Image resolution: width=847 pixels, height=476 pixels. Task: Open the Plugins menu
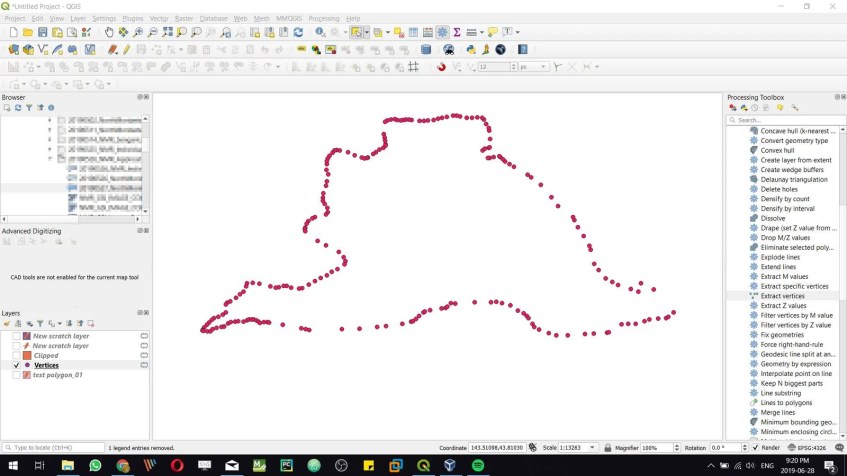pyautogui.click(x=133, y=18)
